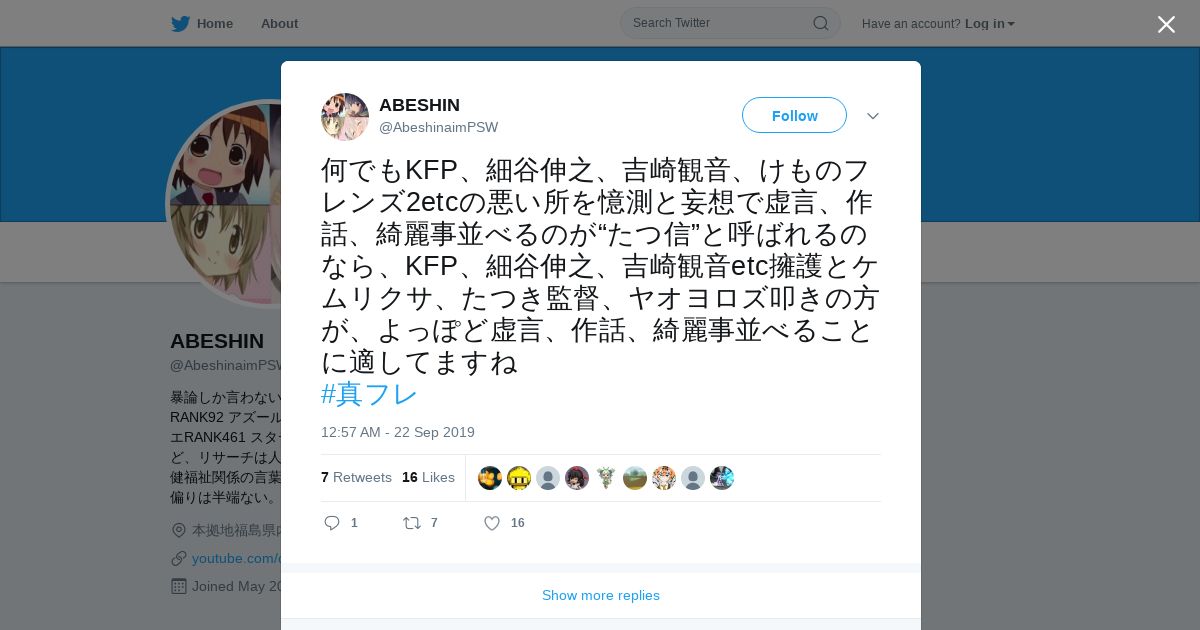1200x630 pixels.
Task: Open ABESHIN's avatar in tweet header
Action: [x=345, y=117]
